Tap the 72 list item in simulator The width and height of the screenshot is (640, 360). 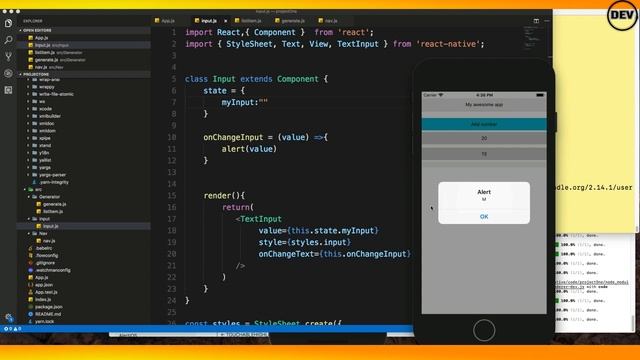484,154
